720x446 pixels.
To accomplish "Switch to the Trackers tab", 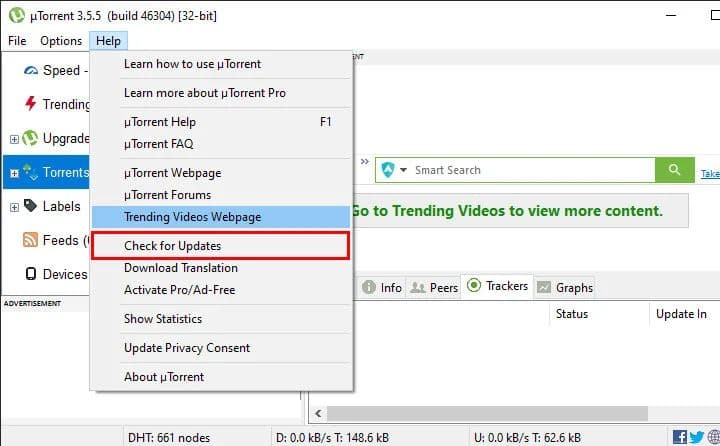I will click(x=497, y=286).
